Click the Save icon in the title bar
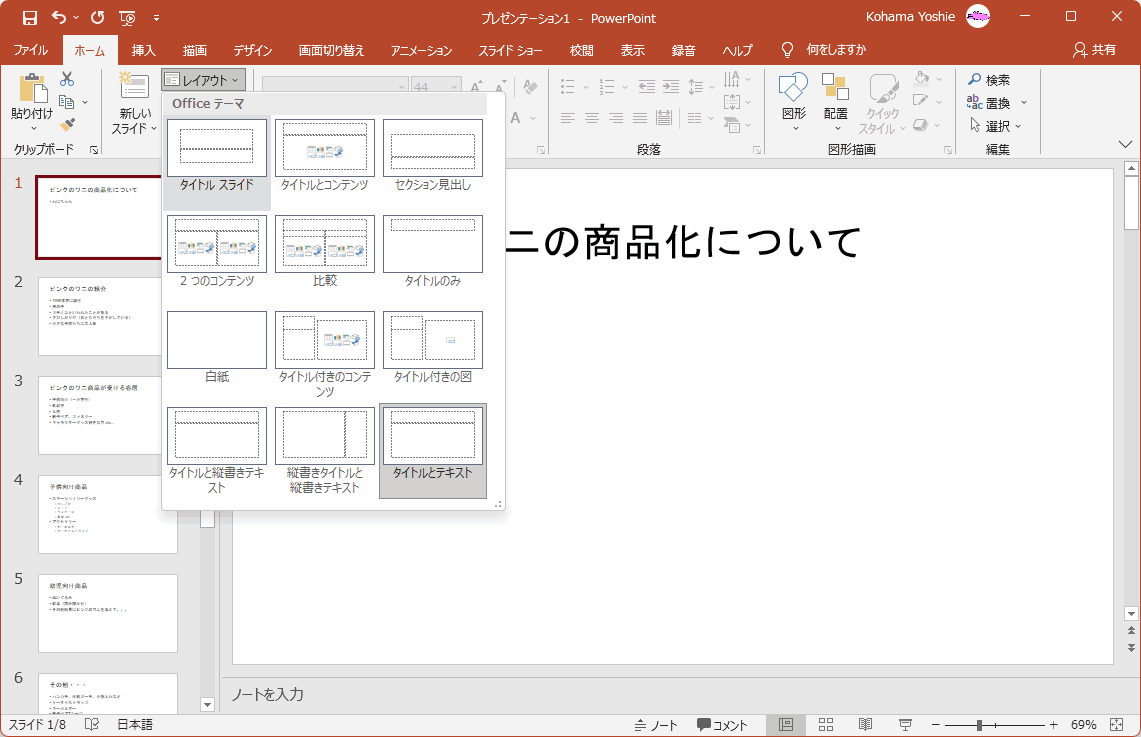This screenshot has width=1141, height=737. [x=30, y=17]
